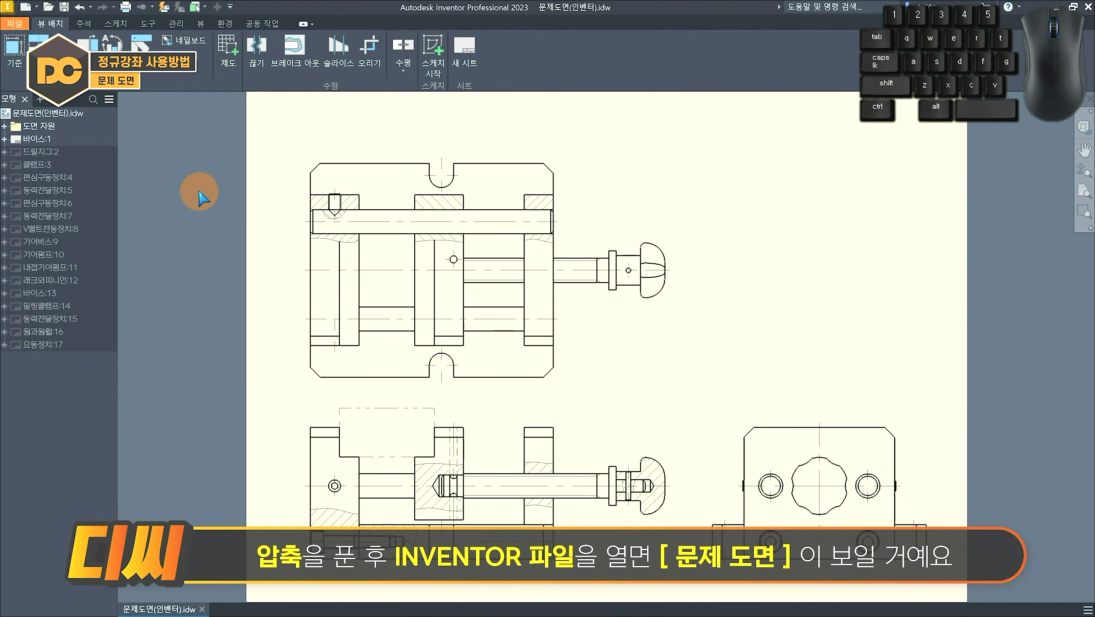Expand the 클램프:3 sheet node
The image size is (1095, 617).
[x=4, y=165]
